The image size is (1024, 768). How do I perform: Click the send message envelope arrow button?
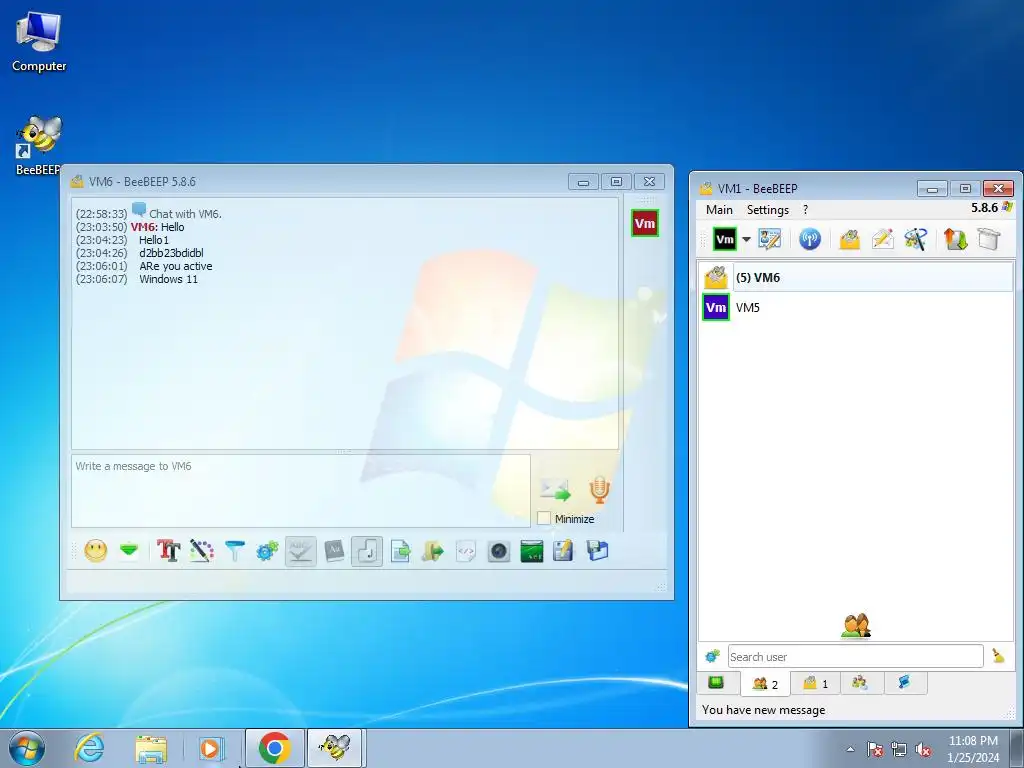555,489
